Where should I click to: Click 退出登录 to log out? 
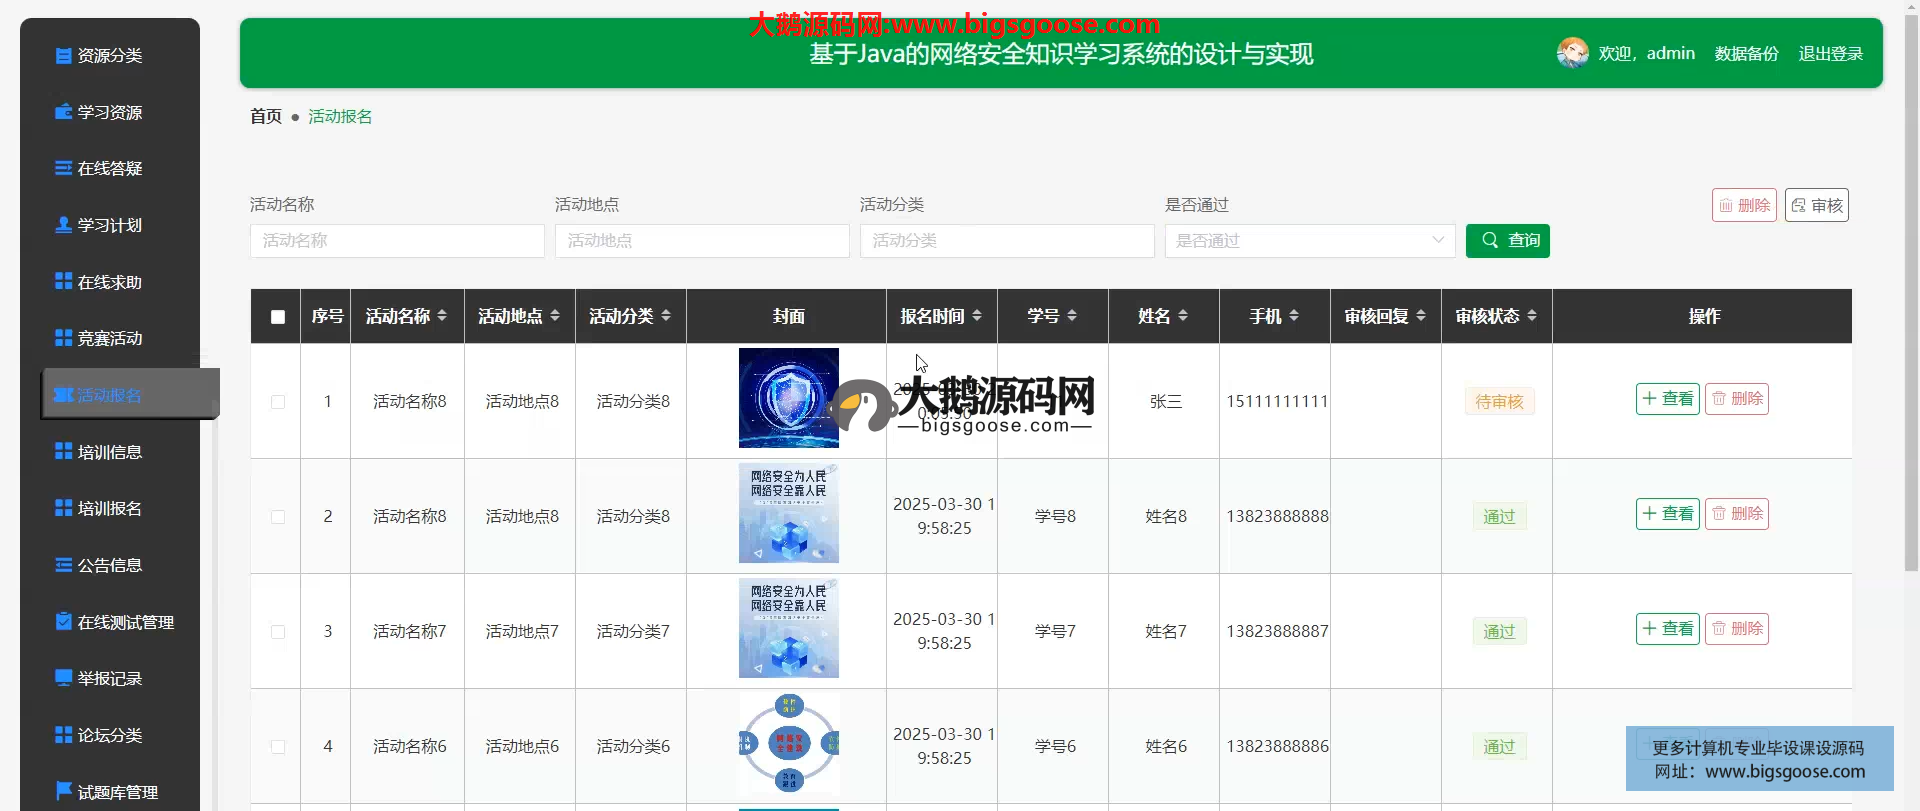tap(1830, 54)
